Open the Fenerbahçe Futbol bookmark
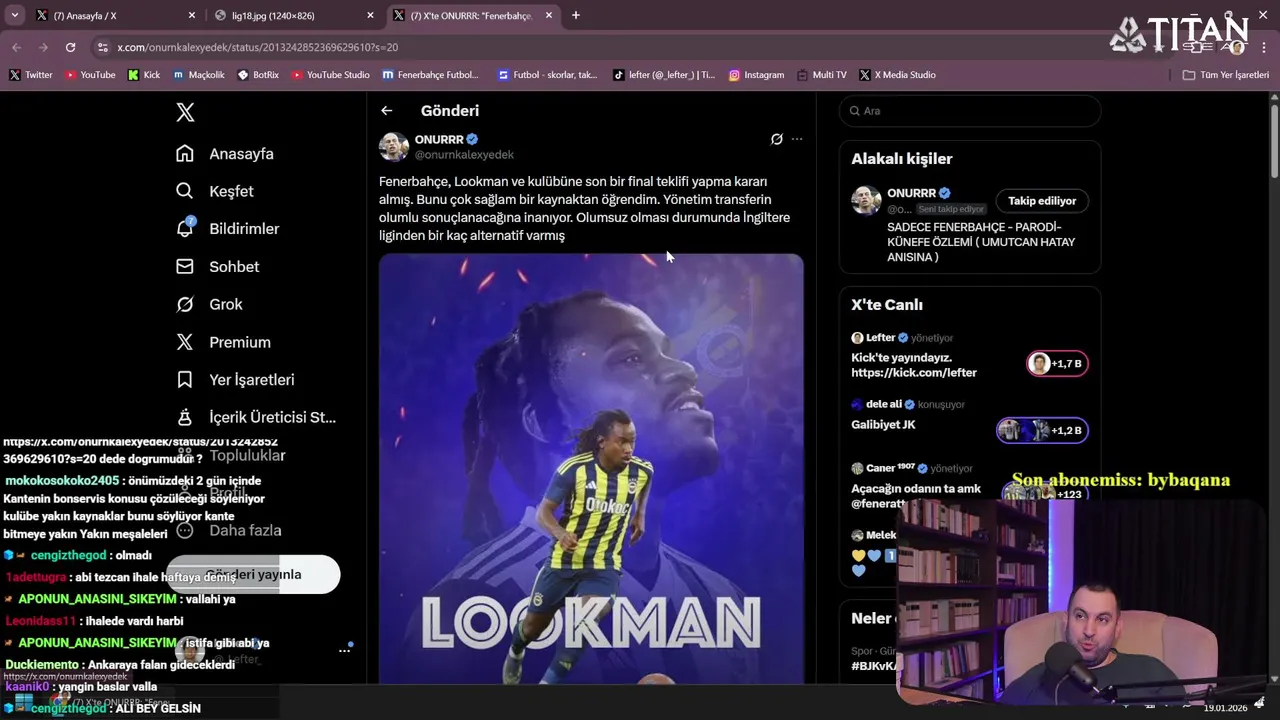 pyautogui.click(x=430, y=75)
